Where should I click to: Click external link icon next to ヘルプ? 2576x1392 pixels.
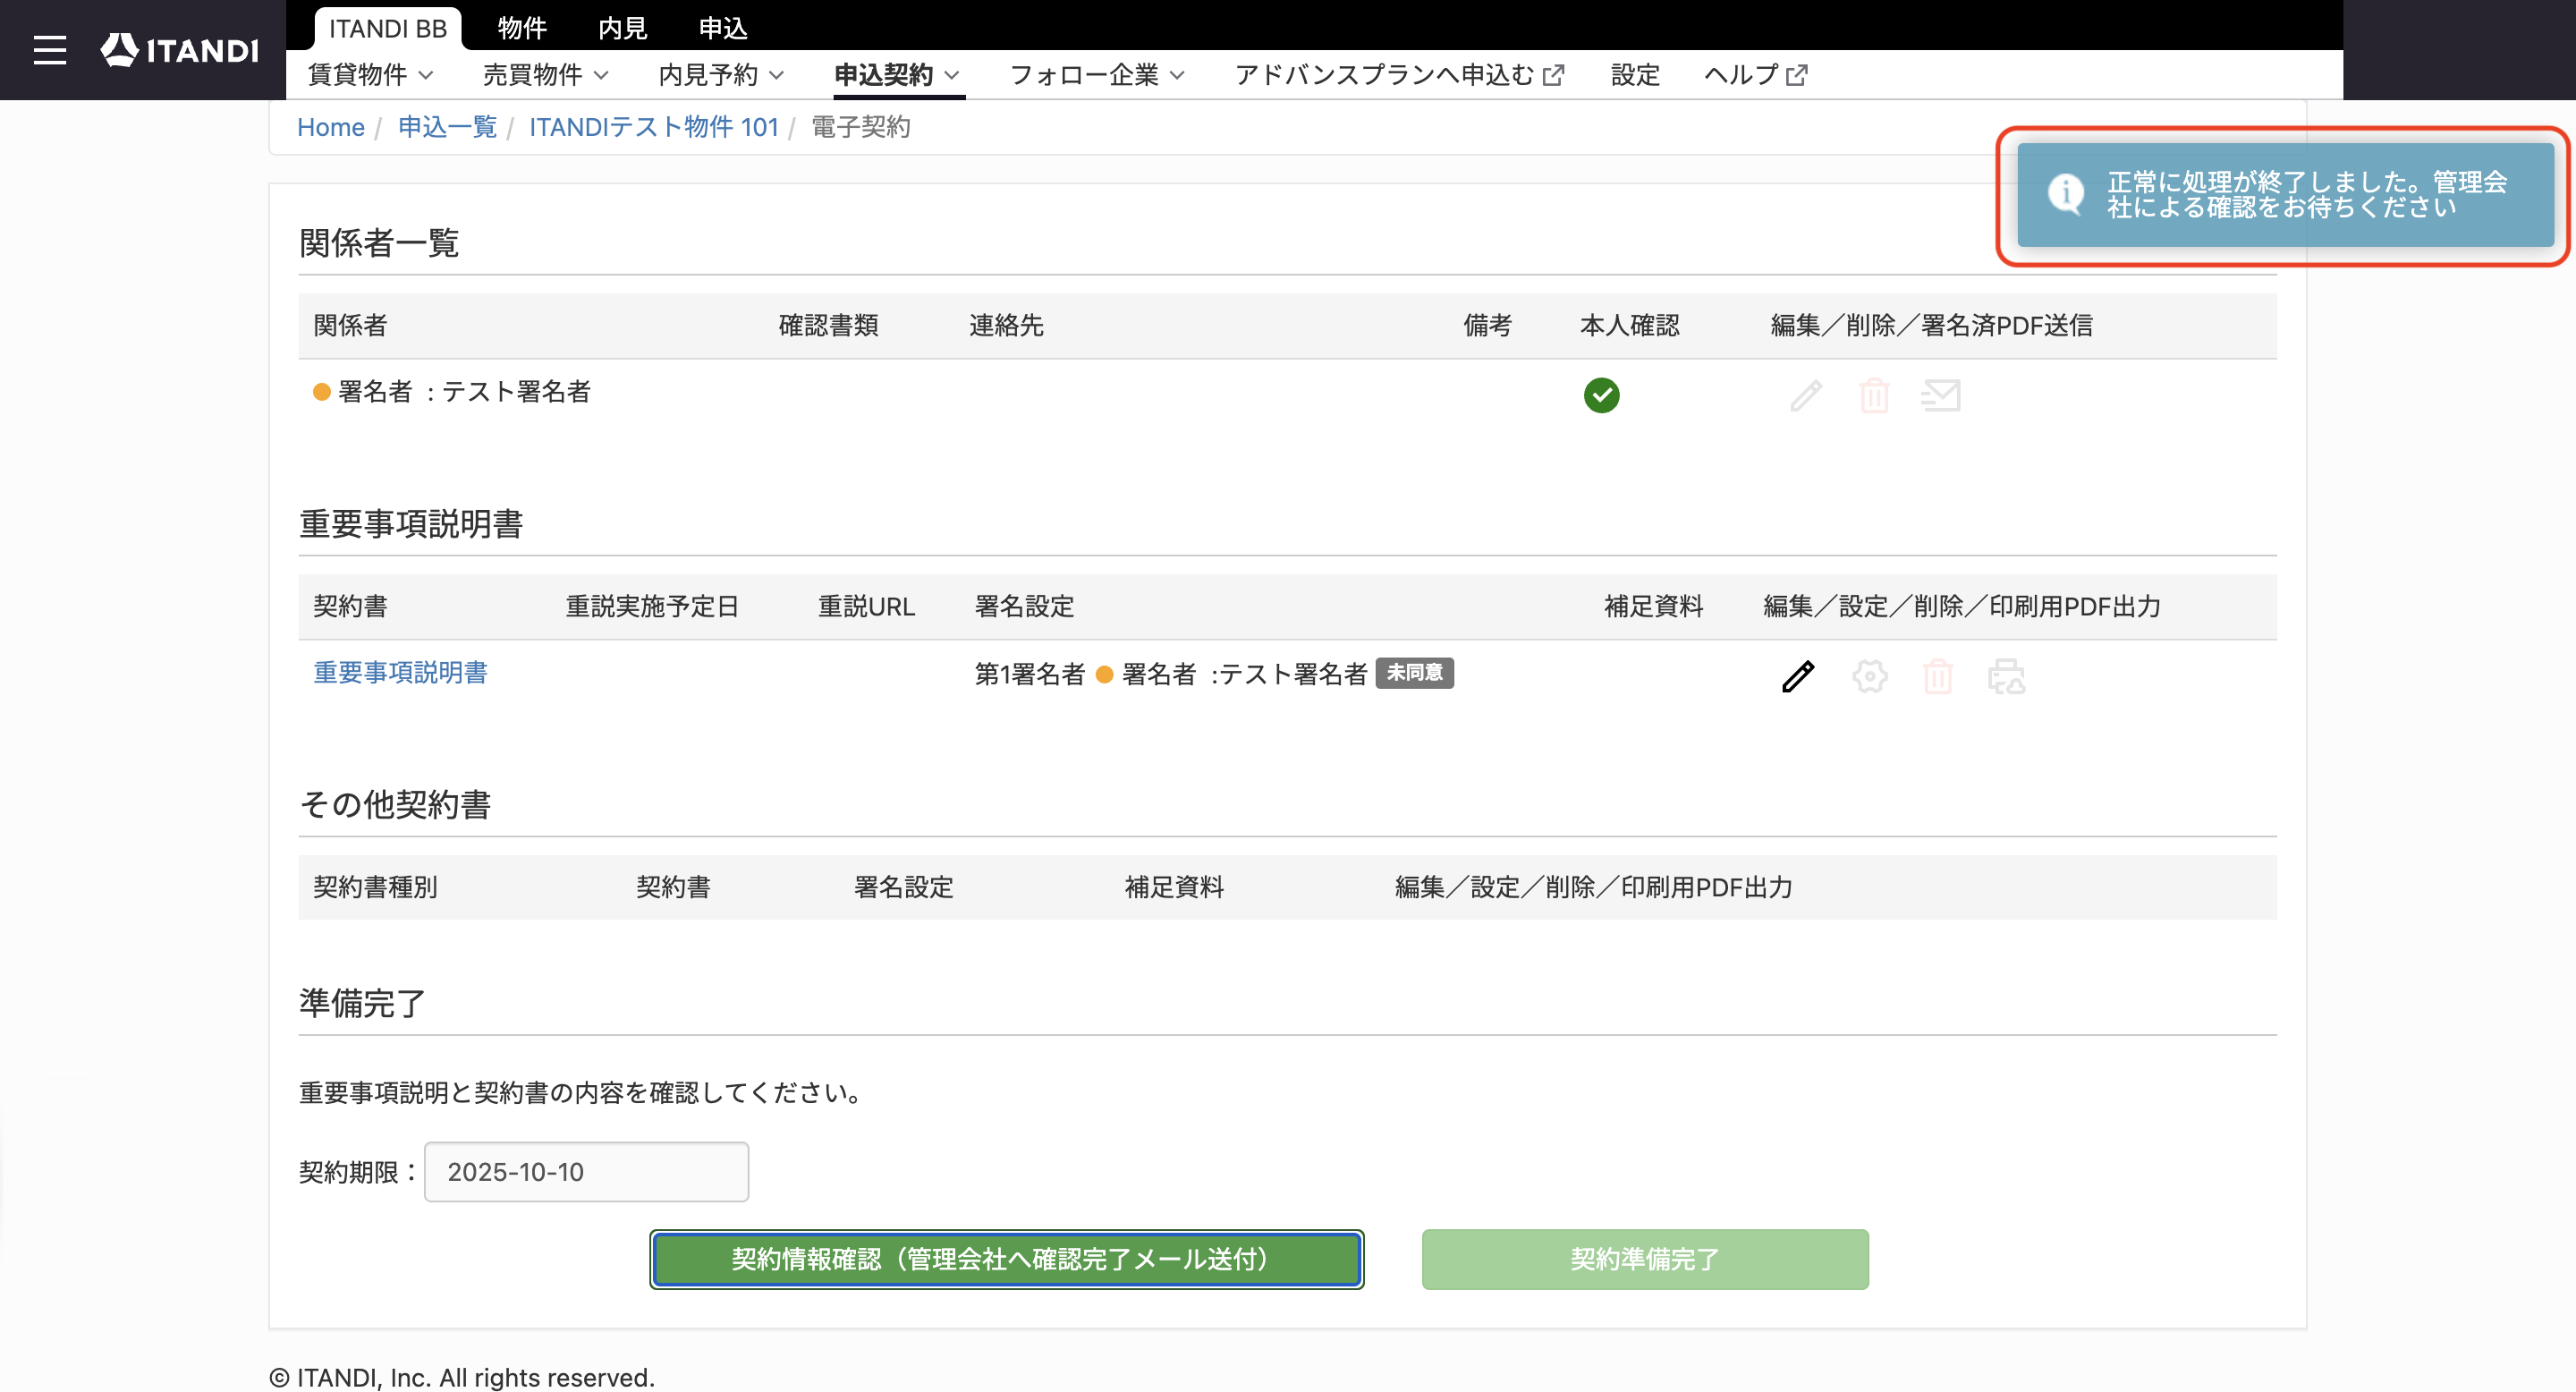[x=1796, y=75]
